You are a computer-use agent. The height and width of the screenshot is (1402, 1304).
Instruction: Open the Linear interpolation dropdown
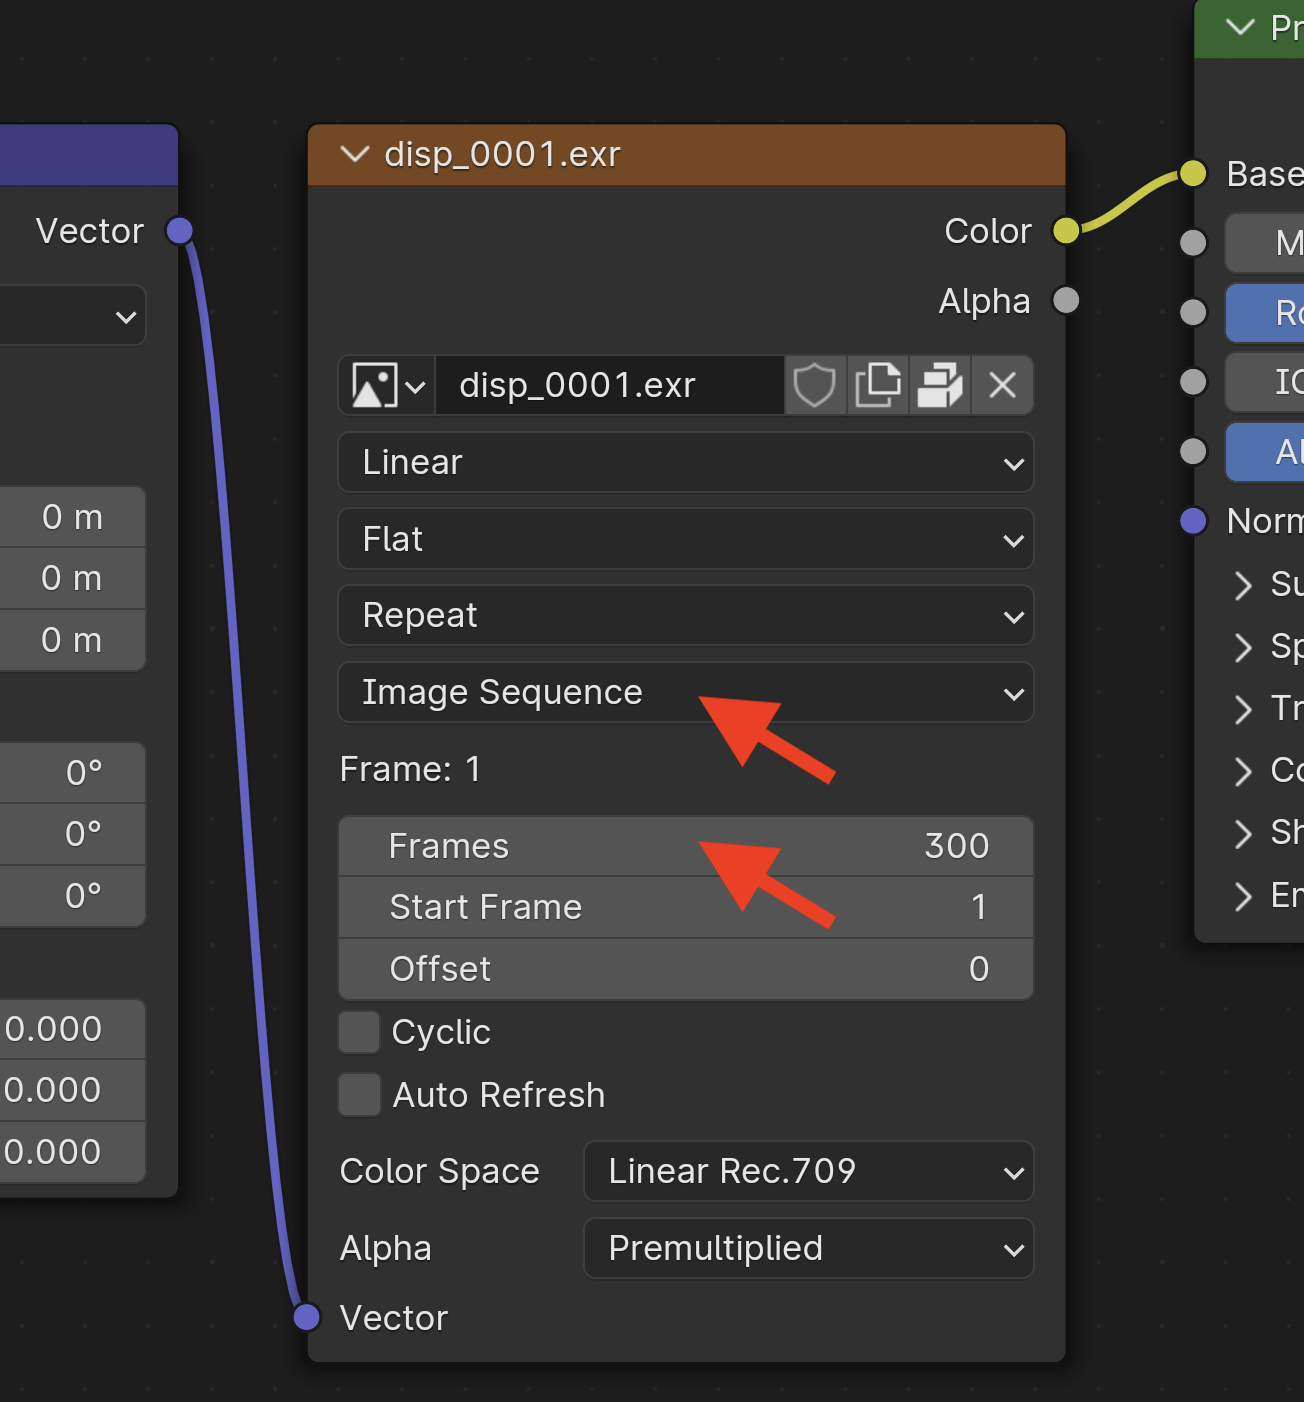[686, 463]
